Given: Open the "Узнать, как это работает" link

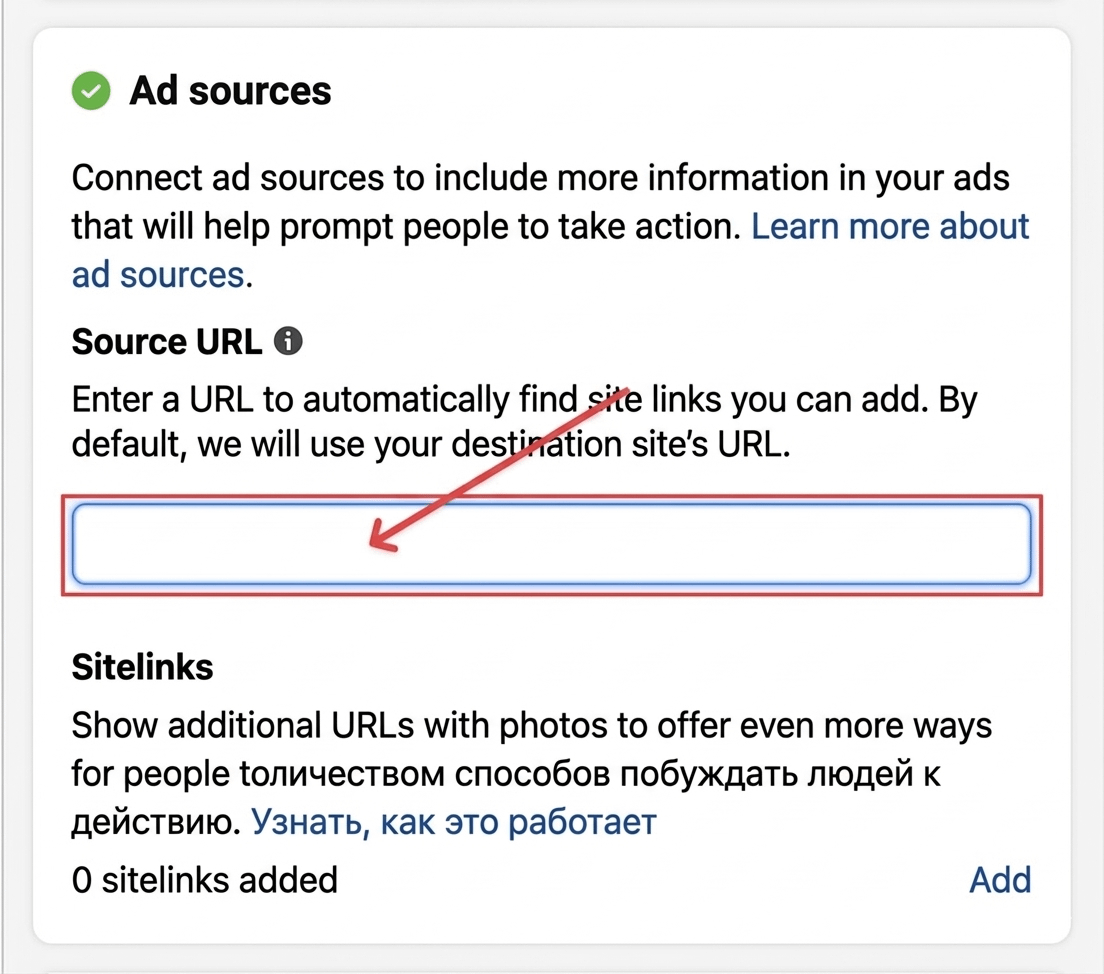Looking at the screenshot, I should [453, 822].
